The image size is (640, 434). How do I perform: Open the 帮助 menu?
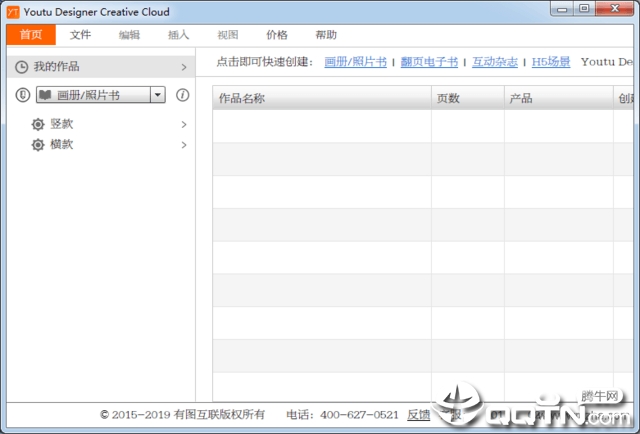pyautogui.click(x=326, y=35)
